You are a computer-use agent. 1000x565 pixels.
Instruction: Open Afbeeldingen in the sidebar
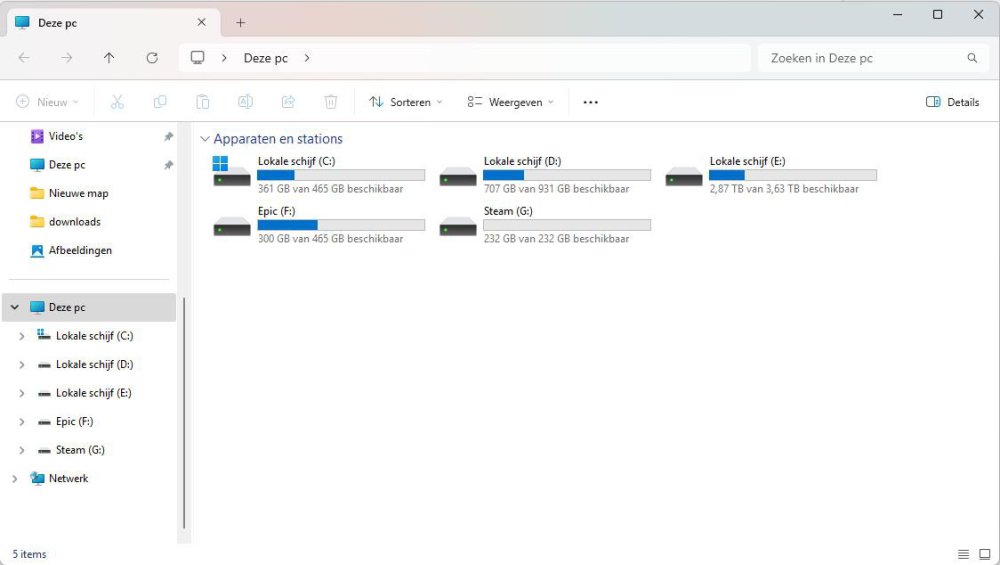(80, 251)
